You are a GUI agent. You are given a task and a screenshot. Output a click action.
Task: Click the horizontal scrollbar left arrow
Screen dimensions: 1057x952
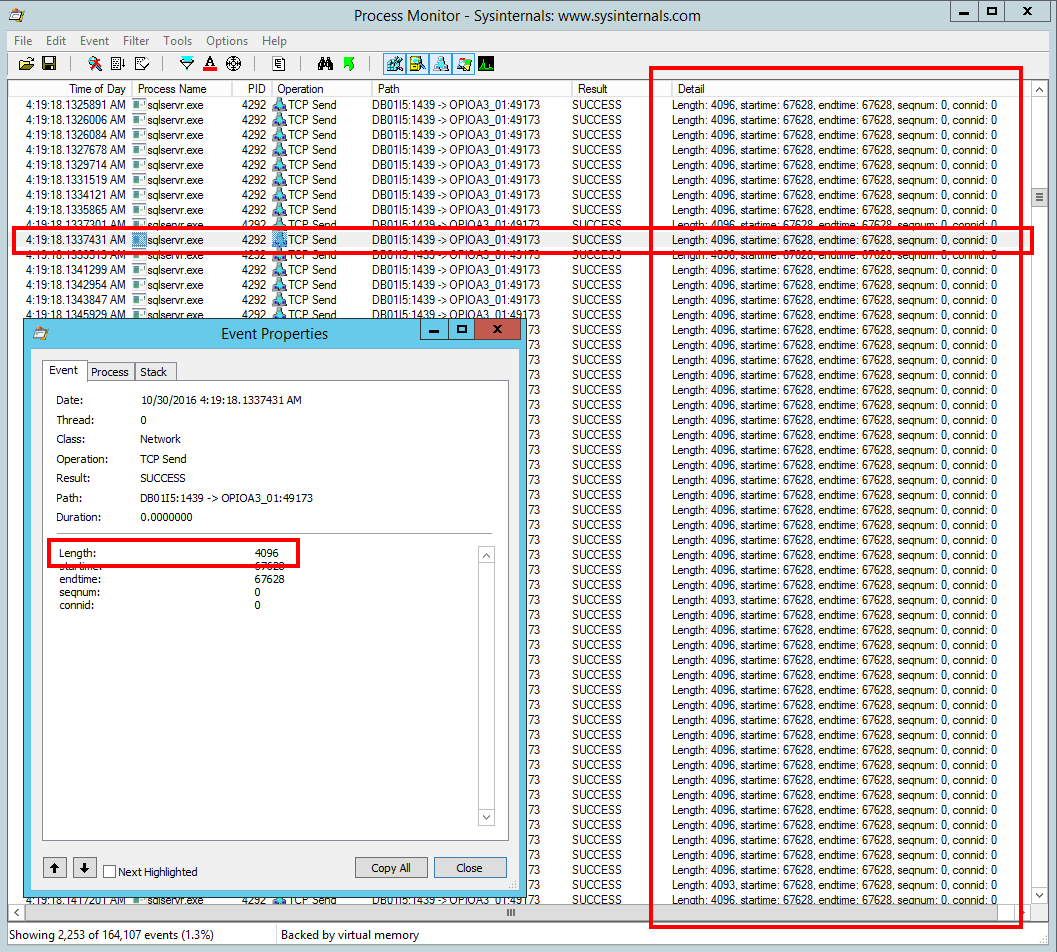click(16, 912)
